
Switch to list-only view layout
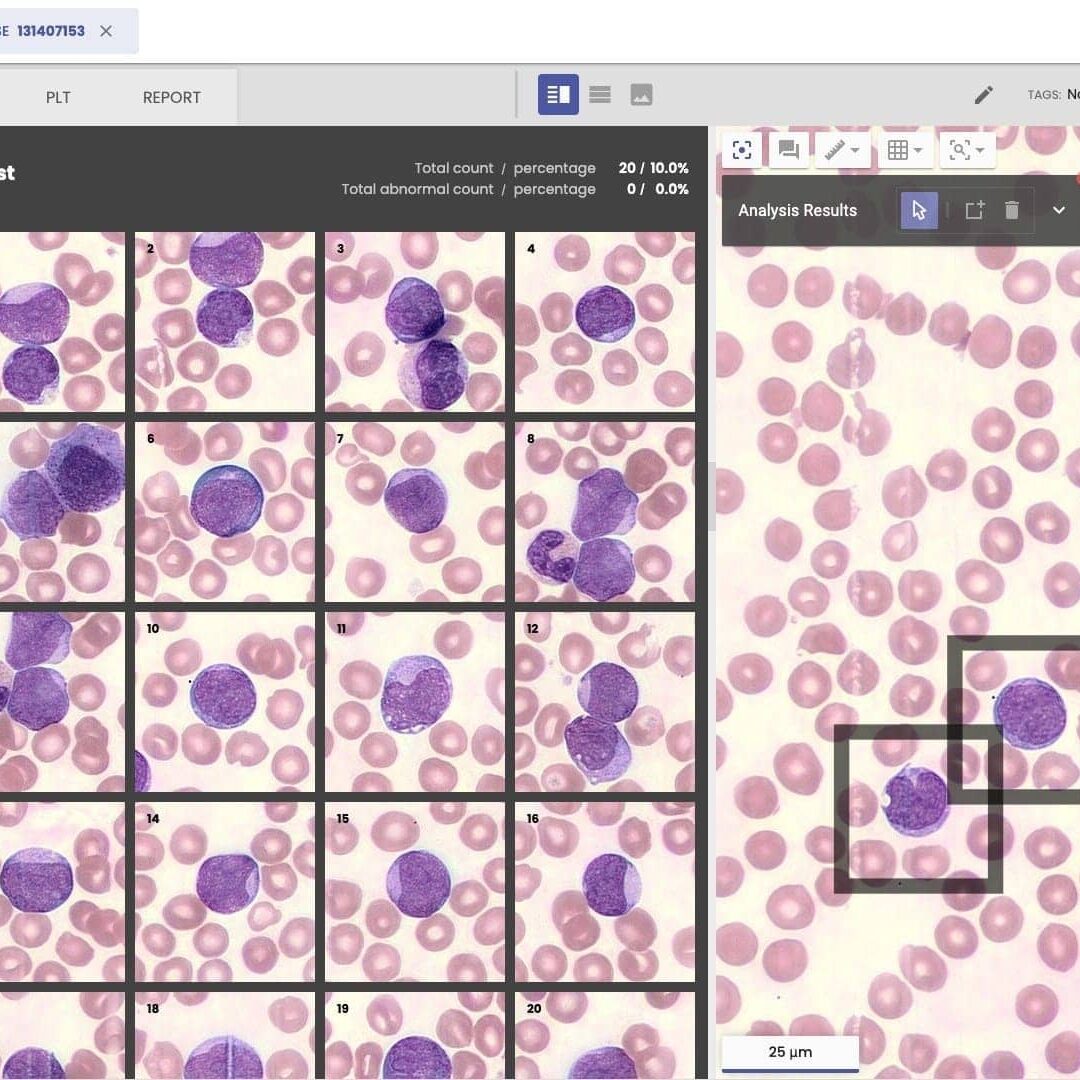coord(600,95)
